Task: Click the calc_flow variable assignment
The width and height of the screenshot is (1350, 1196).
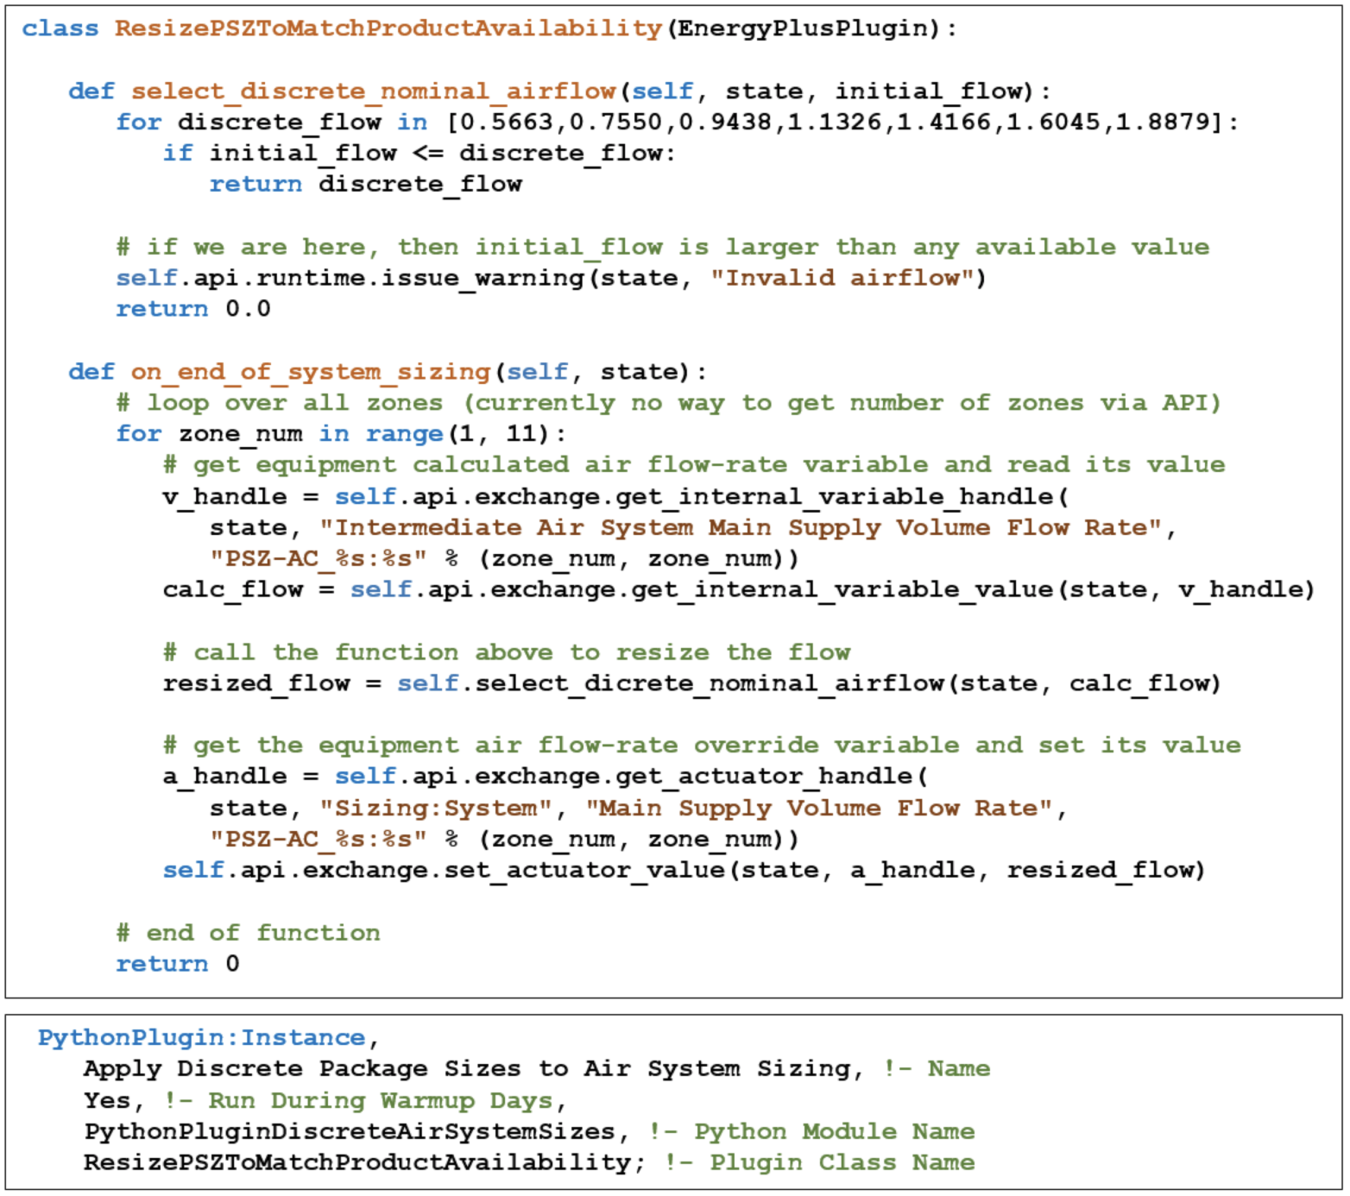Action: 232,590
